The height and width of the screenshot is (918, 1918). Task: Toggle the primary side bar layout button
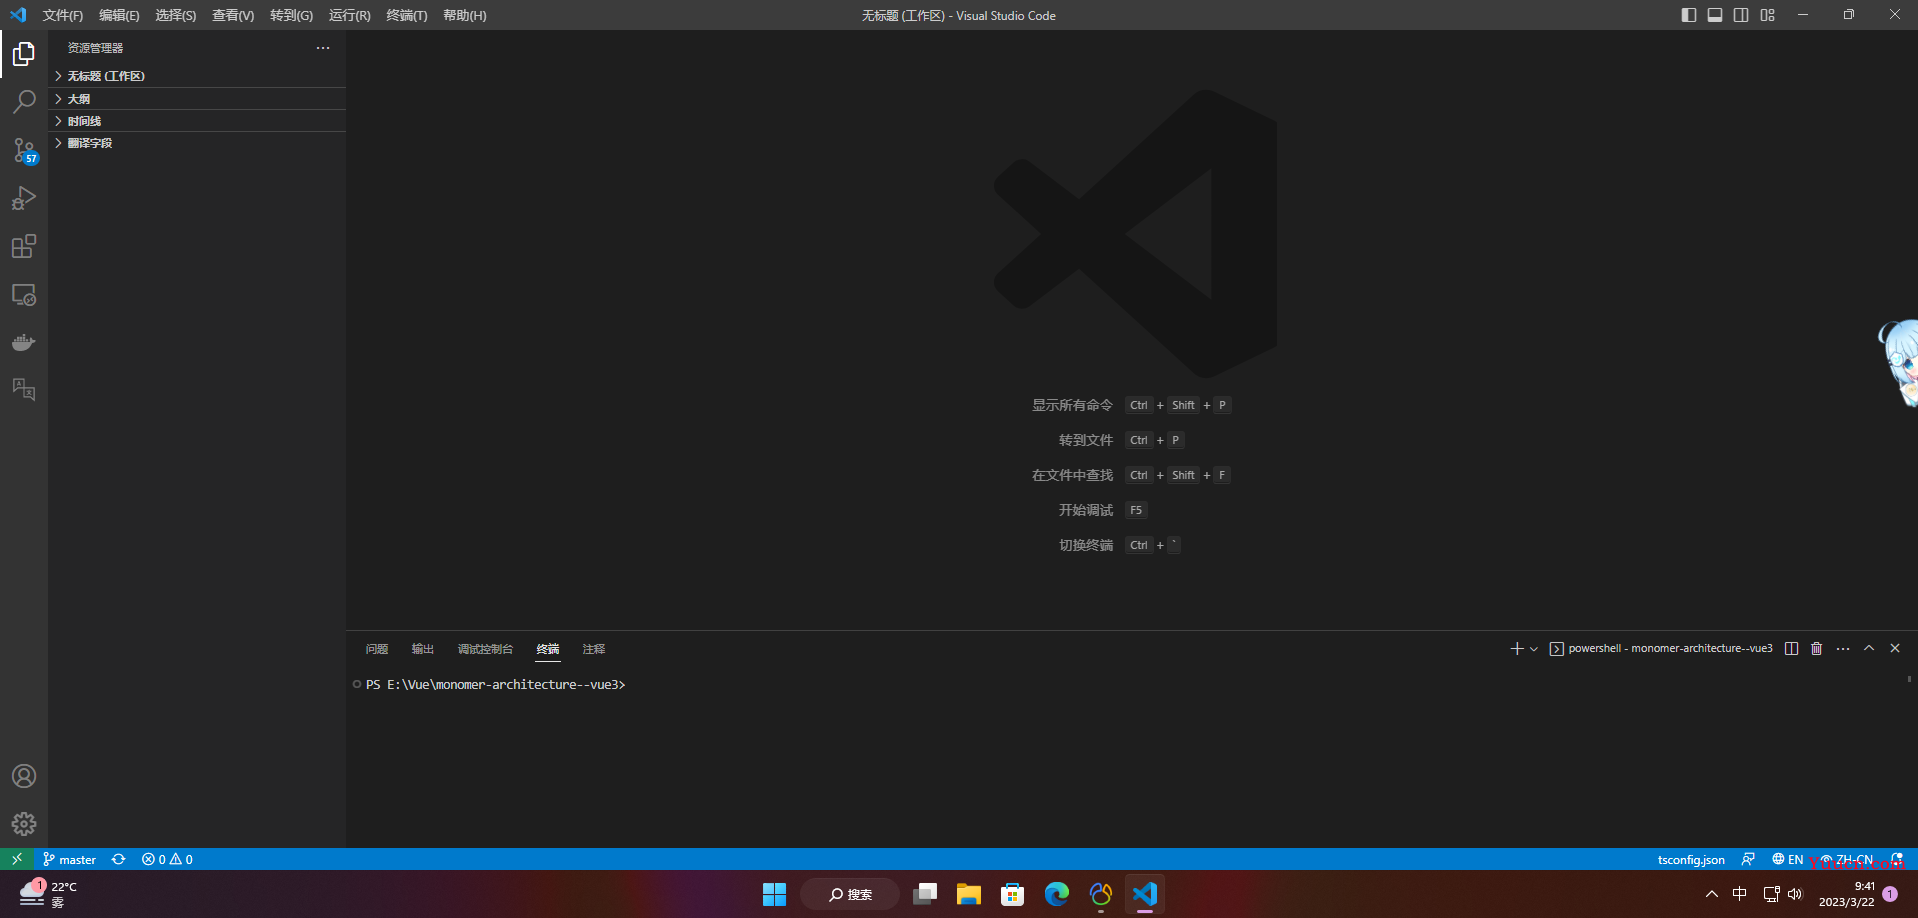click(1689, 15)
